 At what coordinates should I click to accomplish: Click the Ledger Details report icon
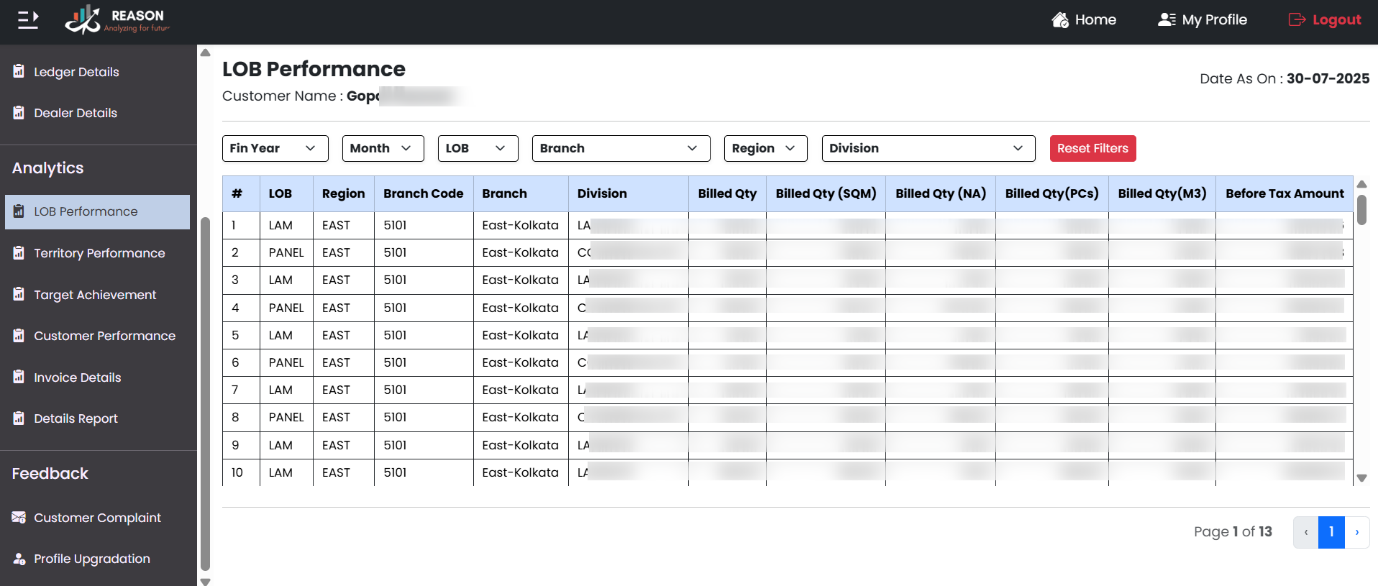tap(18, 72)
